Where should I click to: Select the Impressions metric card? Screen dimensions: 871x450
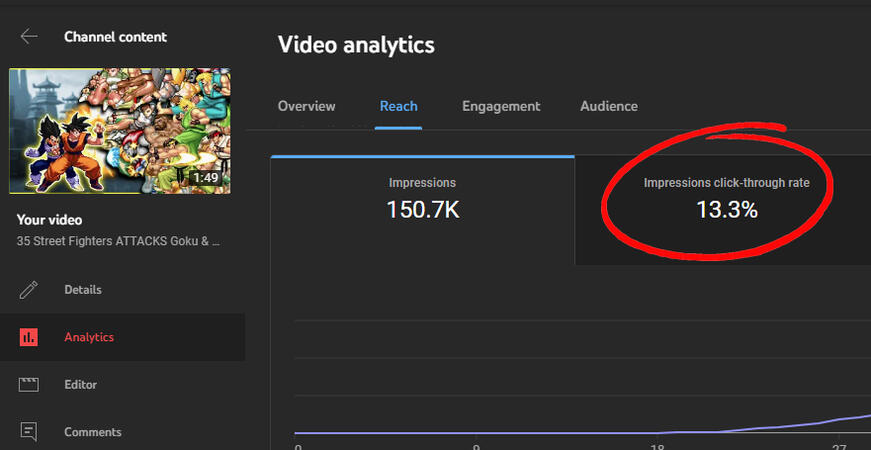(x=423, y=211)
